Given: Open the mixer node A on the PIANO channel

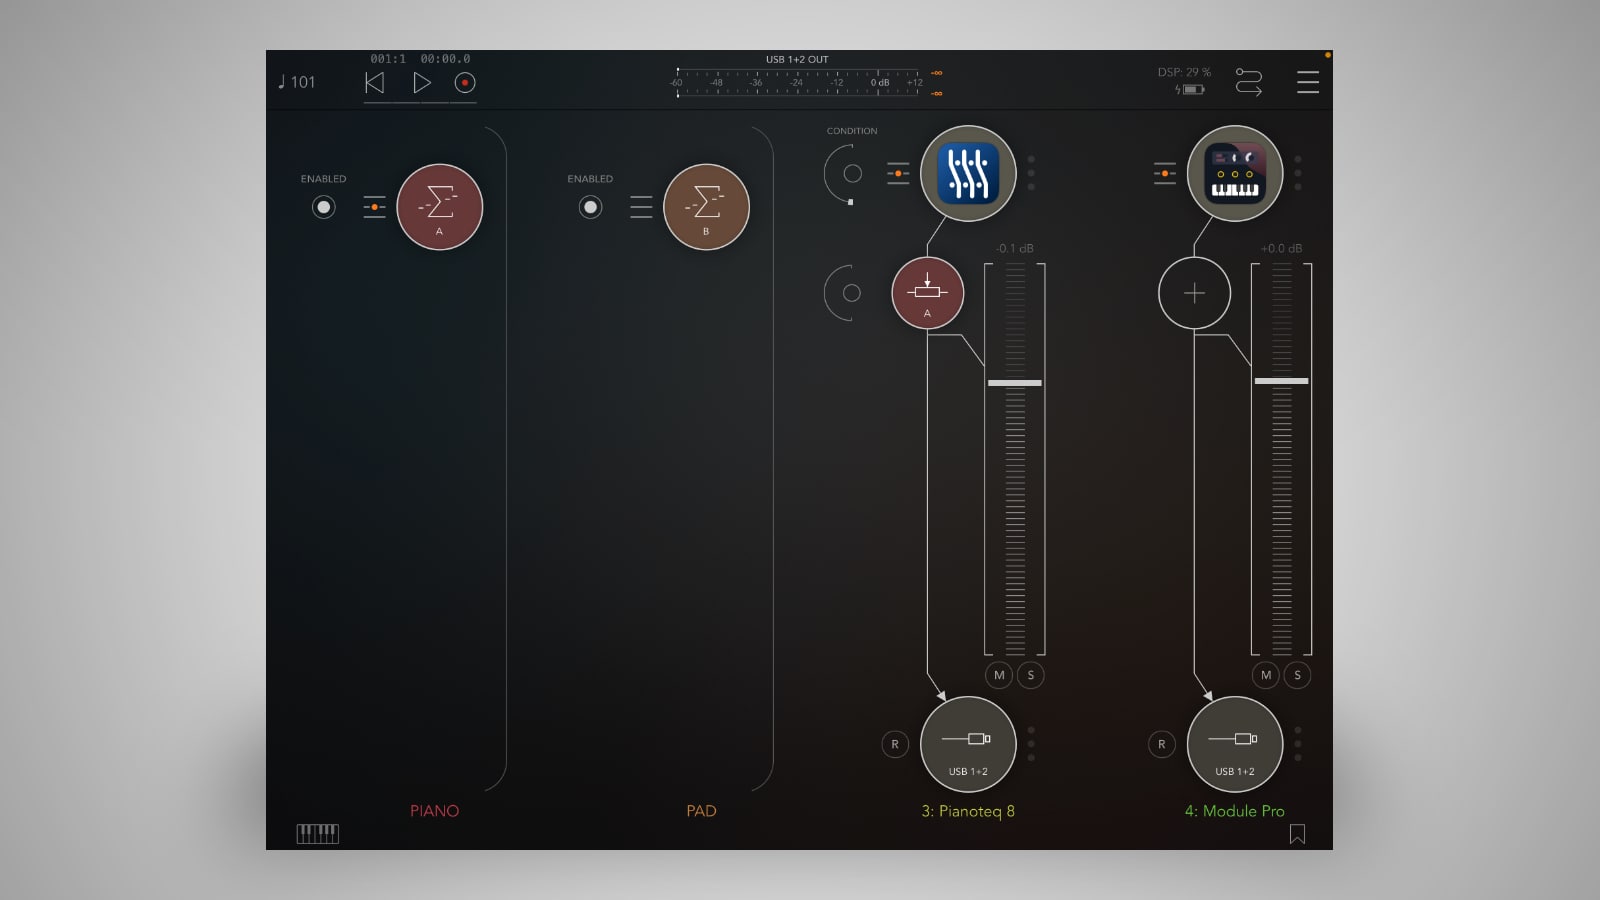Looking at the screenshot, I should coord(438,206).
